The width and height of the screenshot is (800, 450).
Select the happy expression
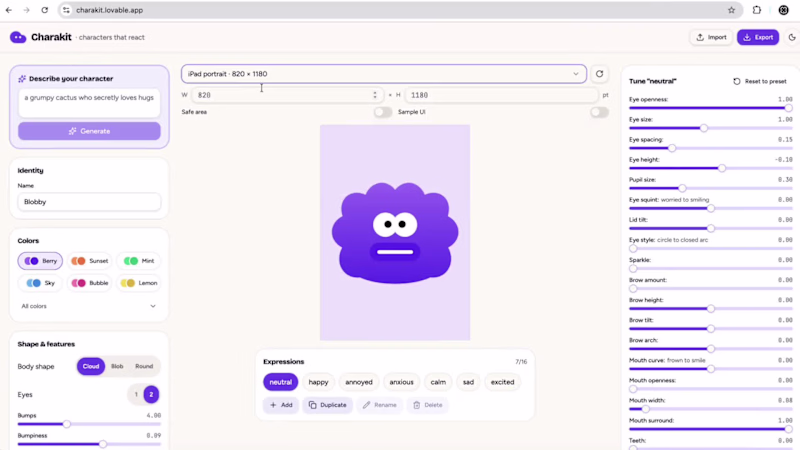[318, 382]
